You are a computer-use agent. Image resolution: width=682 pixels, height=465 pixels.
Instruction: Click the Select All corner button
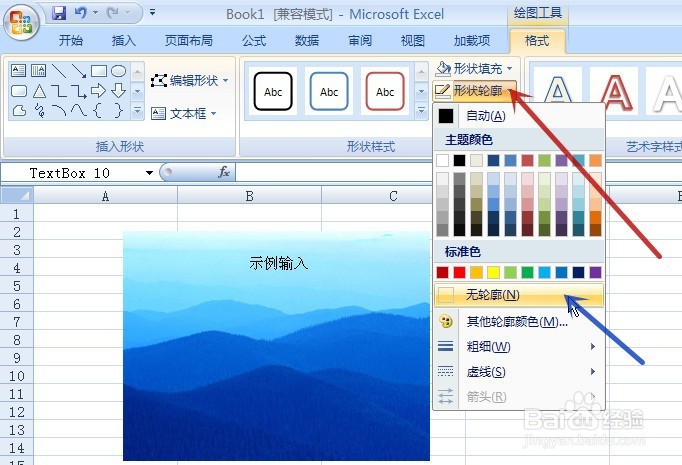(17, 195)
